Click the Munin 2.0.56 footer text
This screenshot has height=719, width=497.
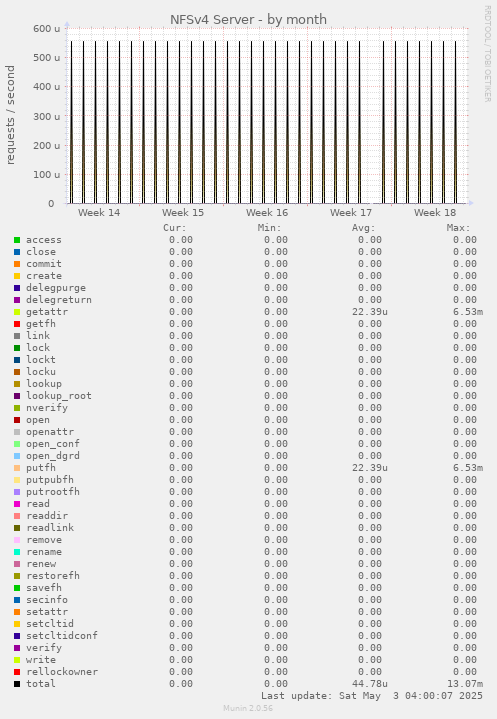tap(248, 708)
